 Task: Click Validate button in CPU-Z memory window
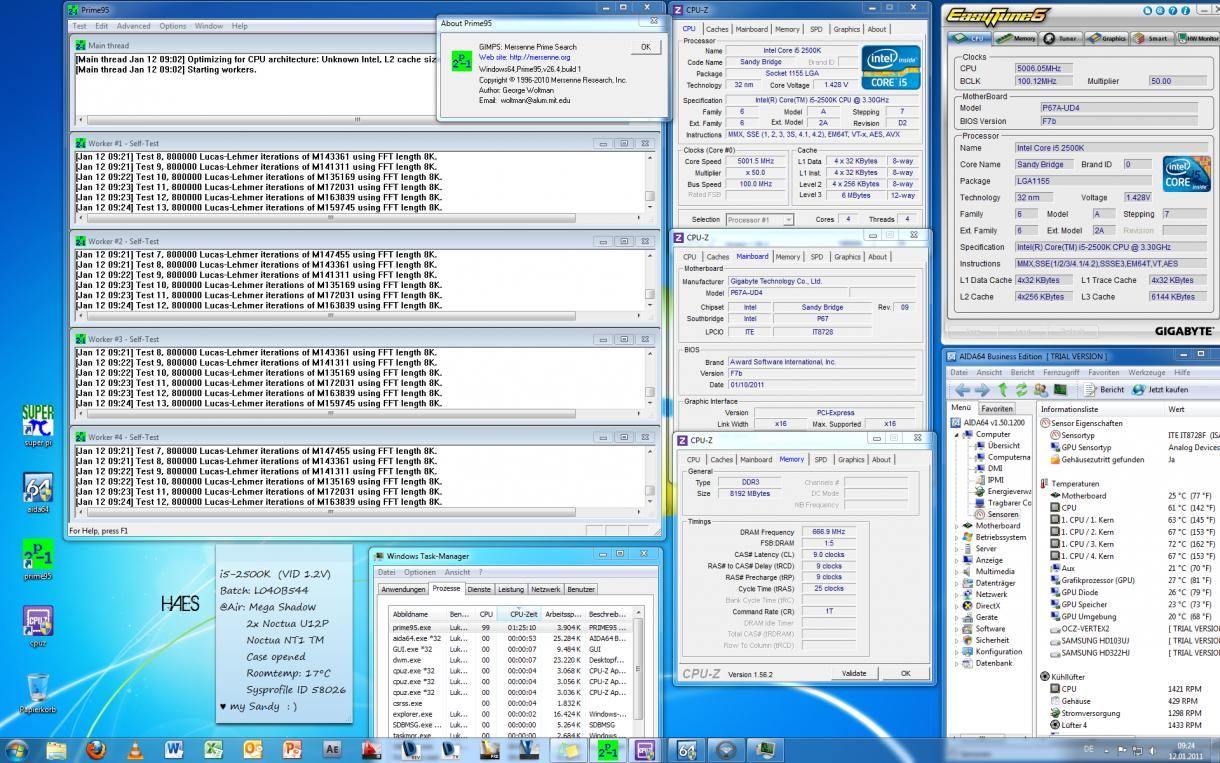[854, 673]
